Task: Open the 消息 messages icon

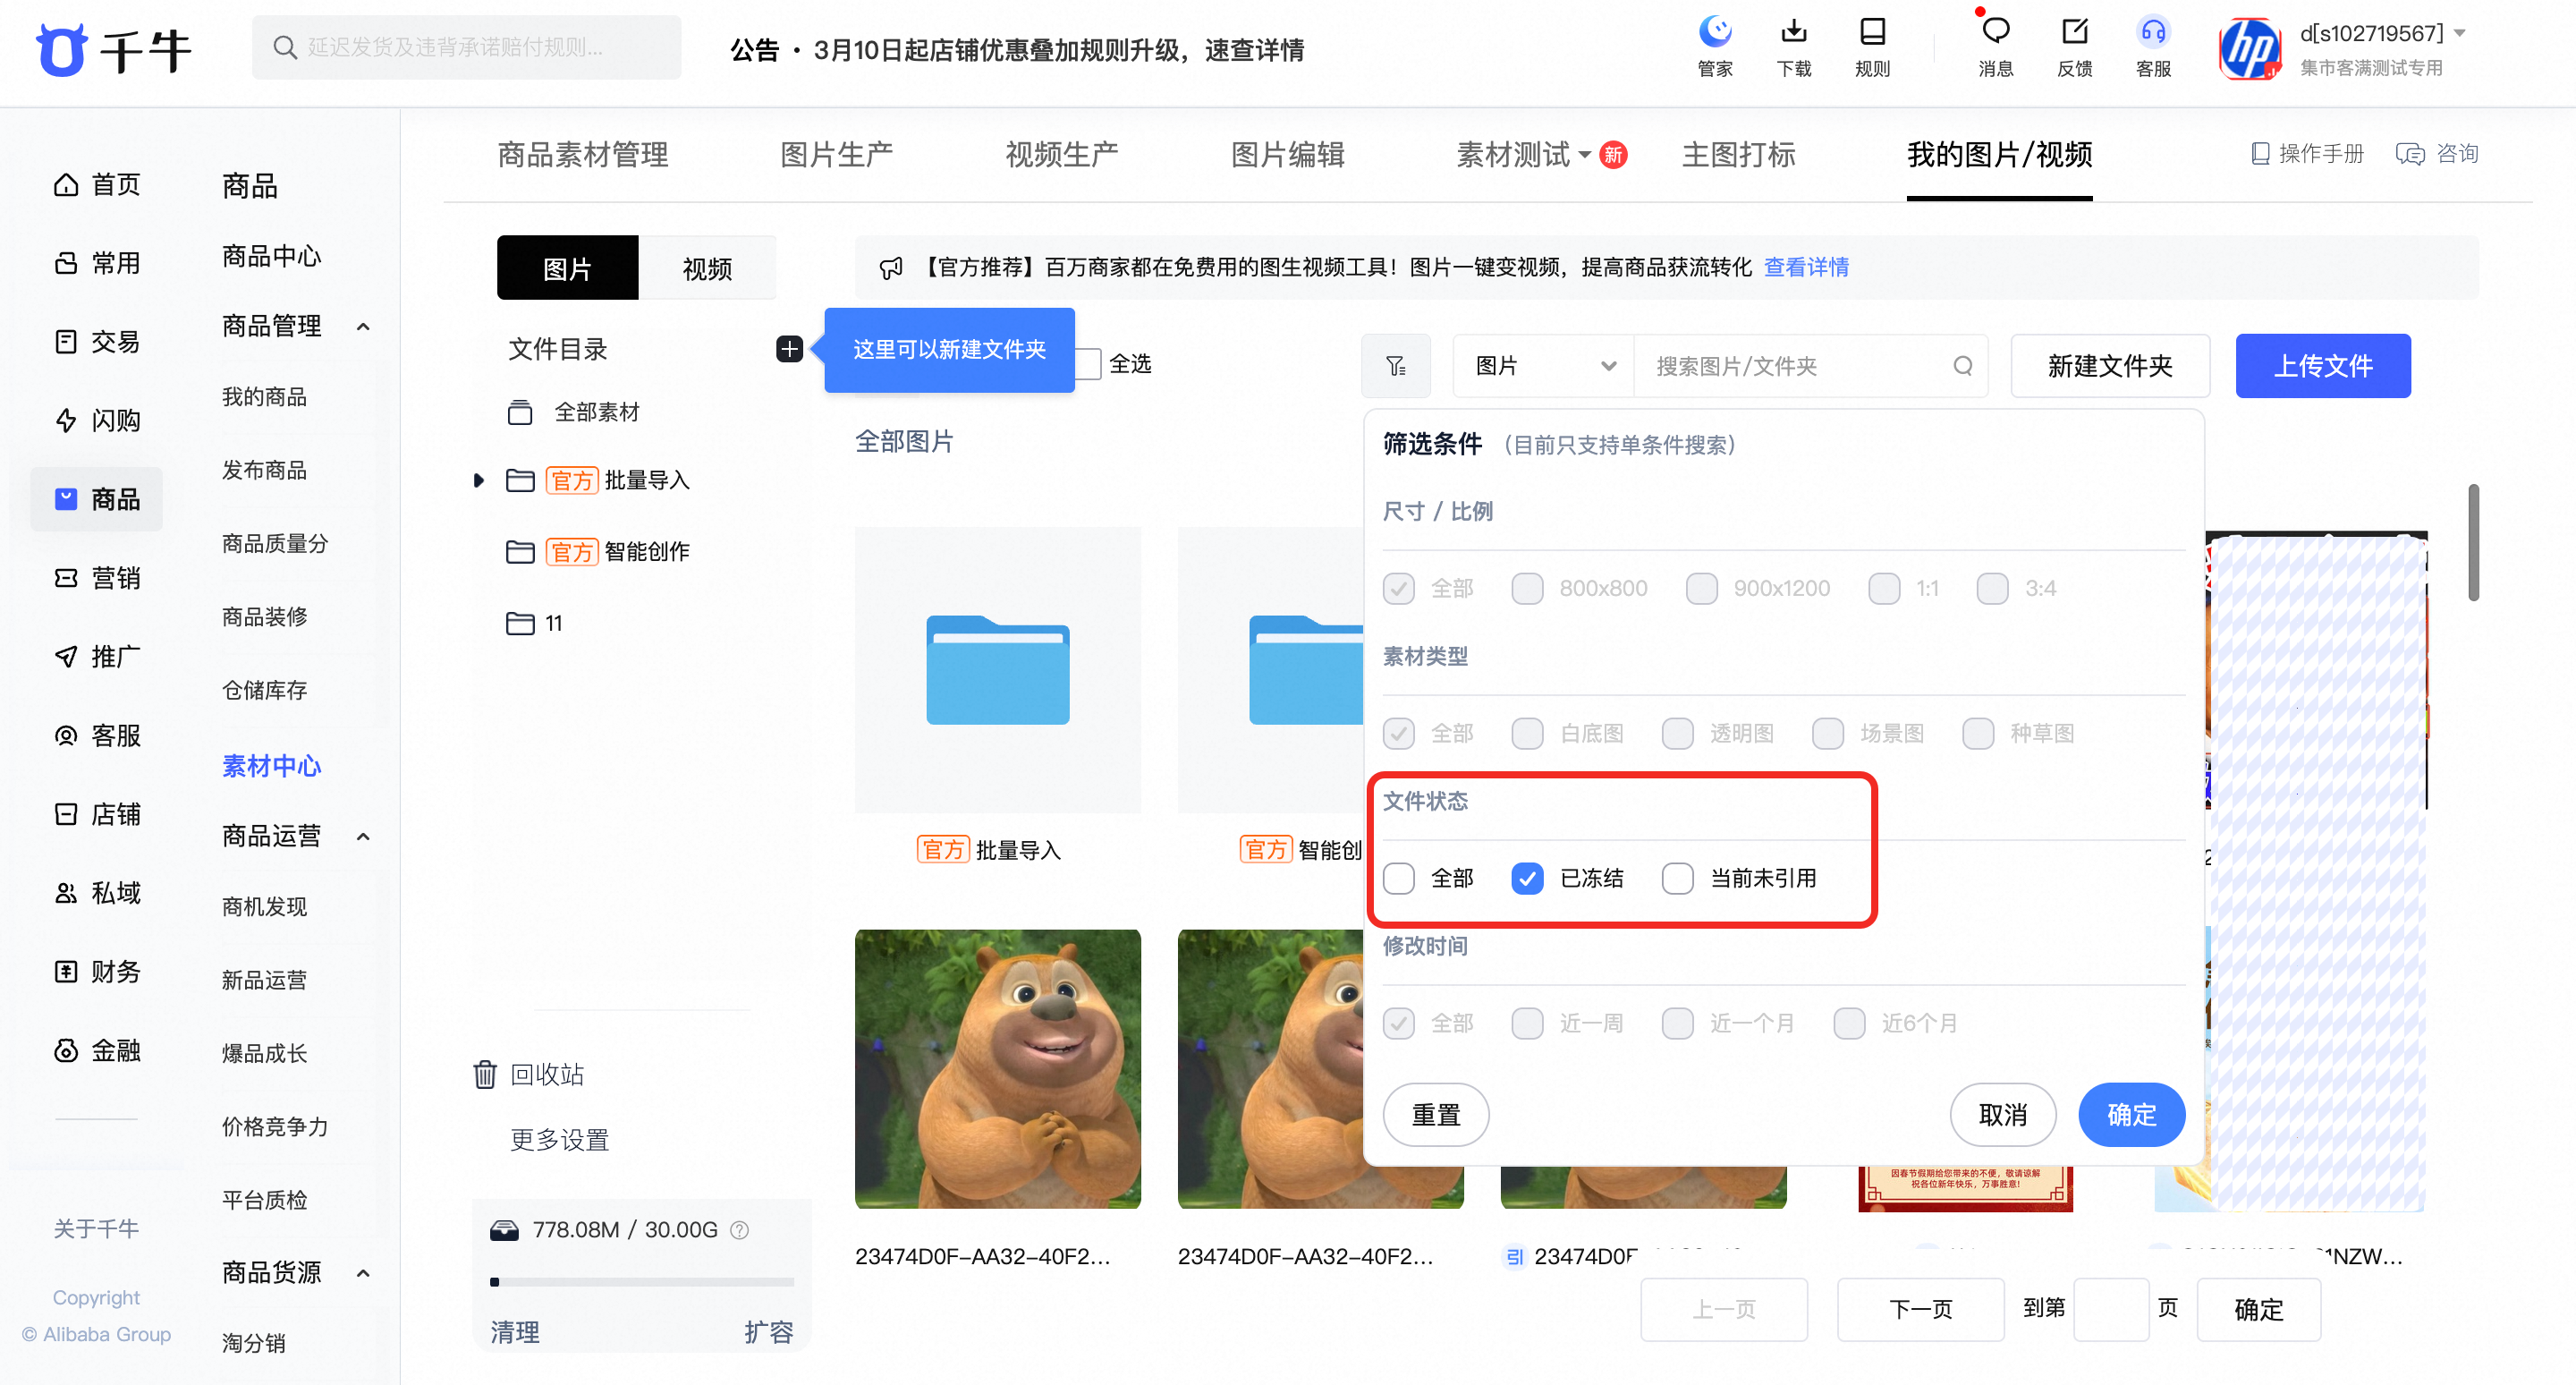Action: (1995, 46)
